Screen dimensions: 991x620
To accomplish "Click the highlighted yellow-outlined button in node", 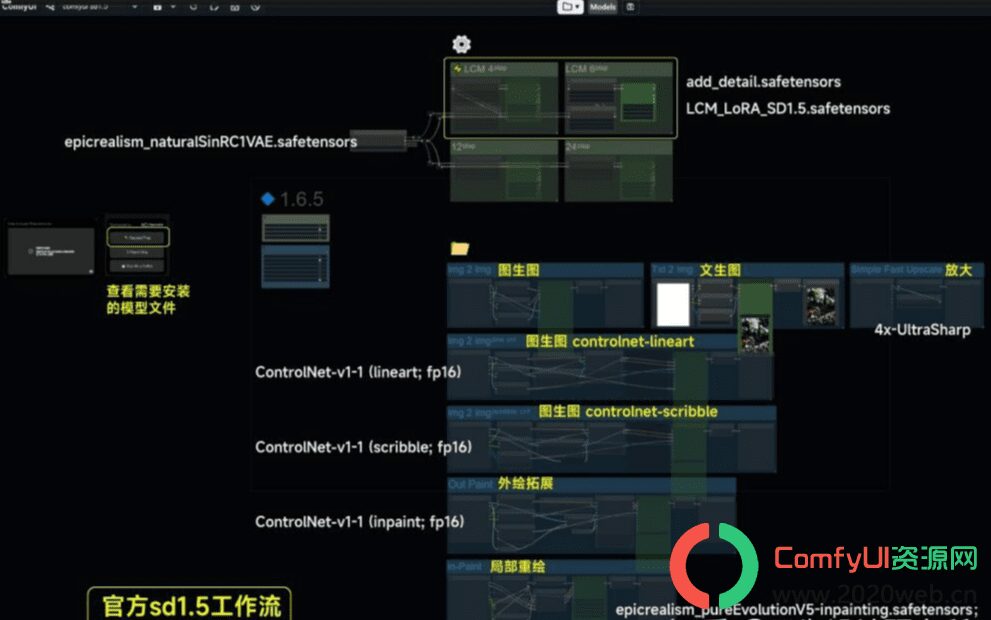I will point(138,238).
